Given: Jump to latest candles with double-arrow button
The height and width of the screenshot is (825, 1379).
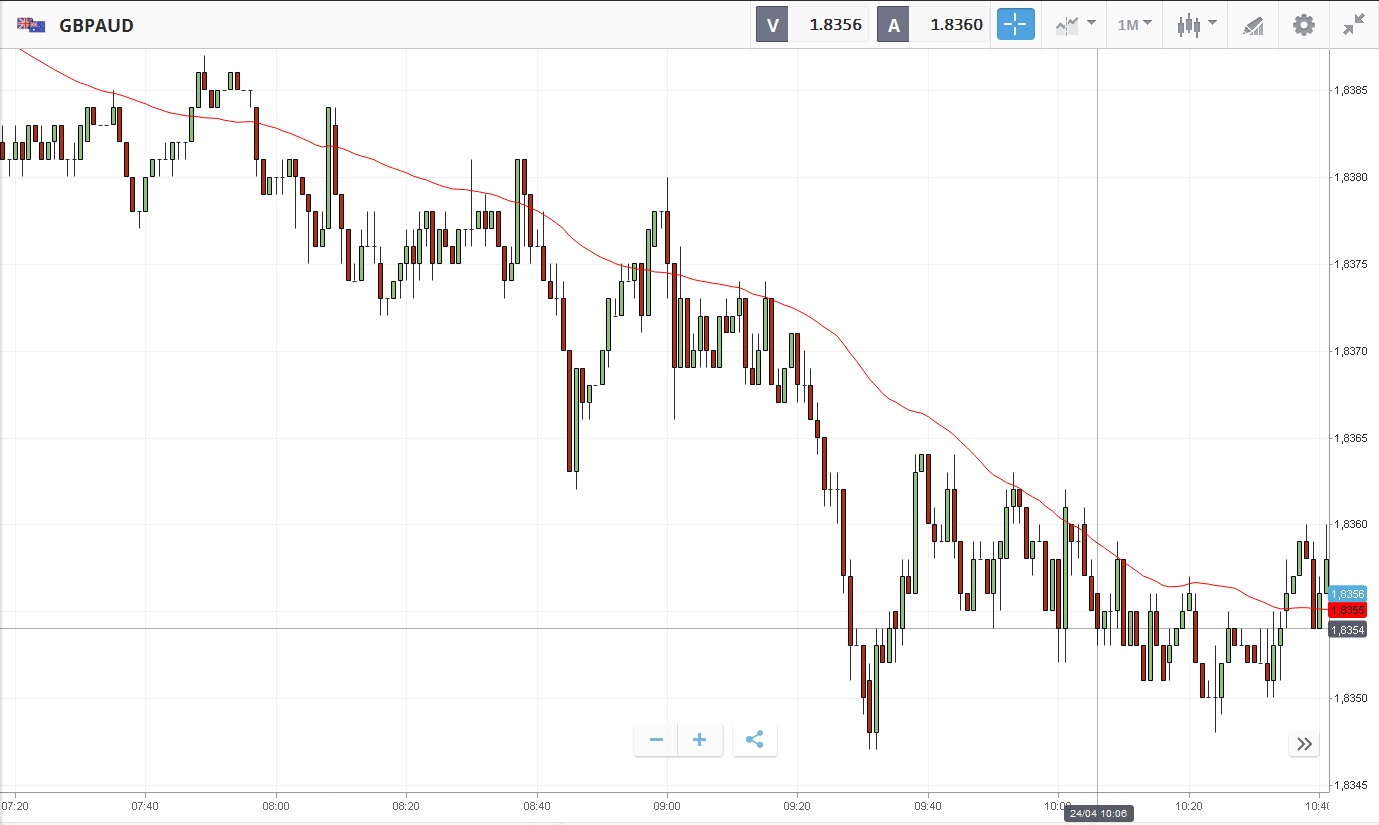Looking at the screenshot, I should coord(1304,744).
